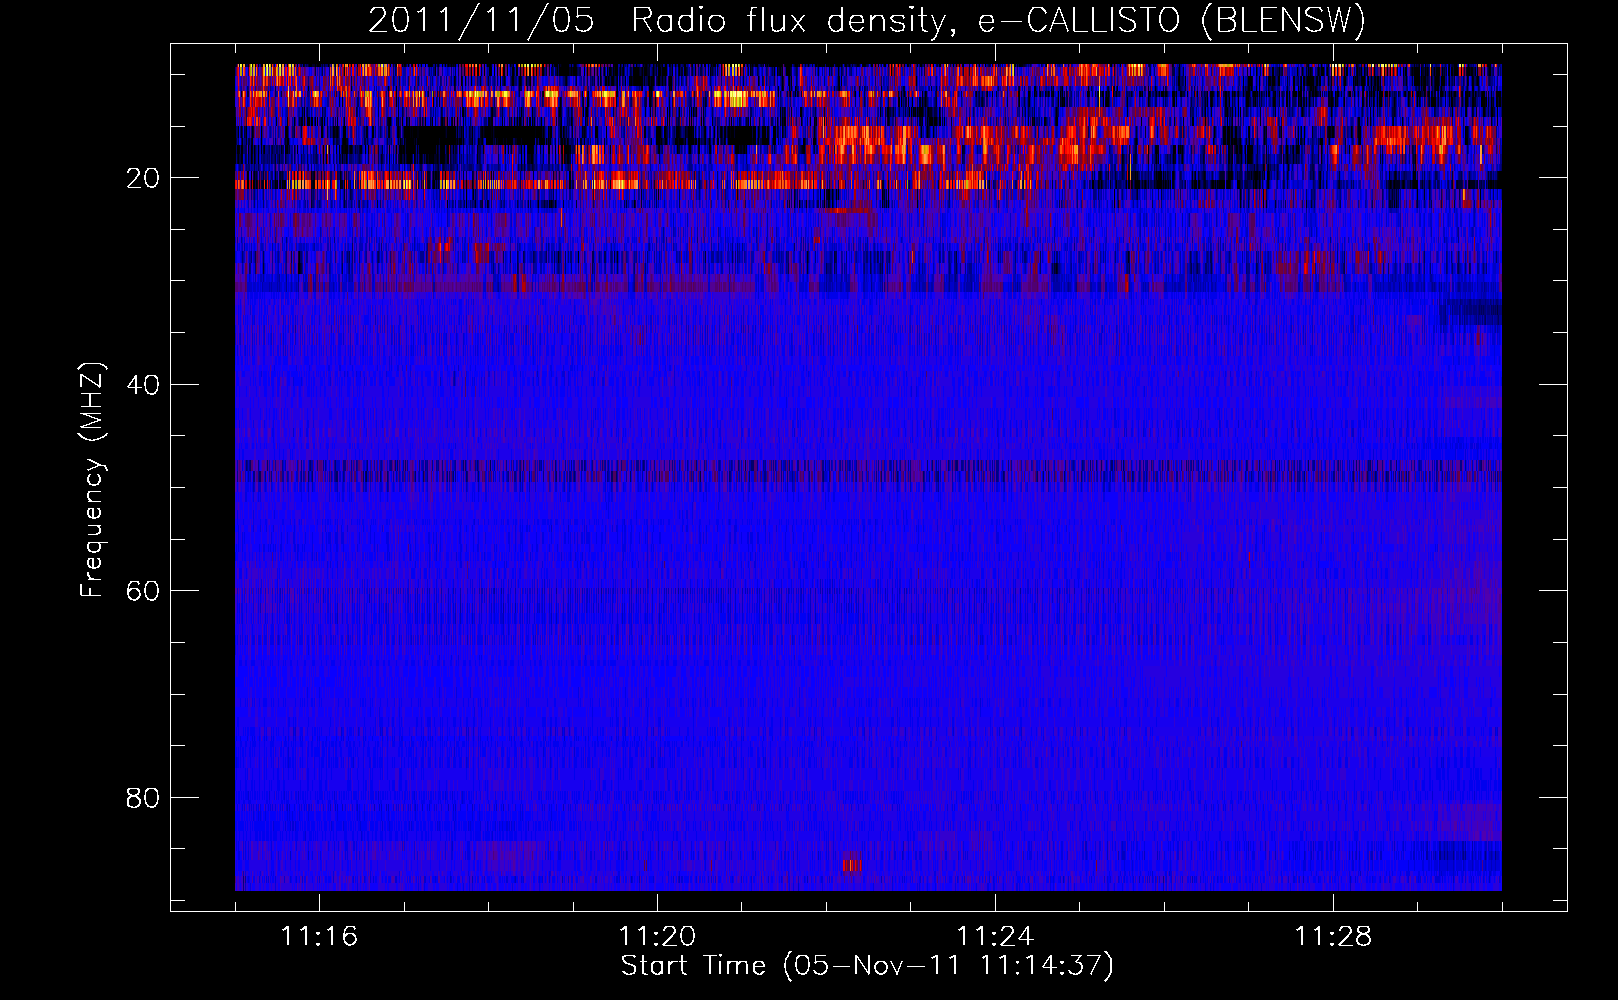Select the Frequency (MHZ) axis label
The height and width of the screenshot is (1000, 1618).
tap(92, 480)
